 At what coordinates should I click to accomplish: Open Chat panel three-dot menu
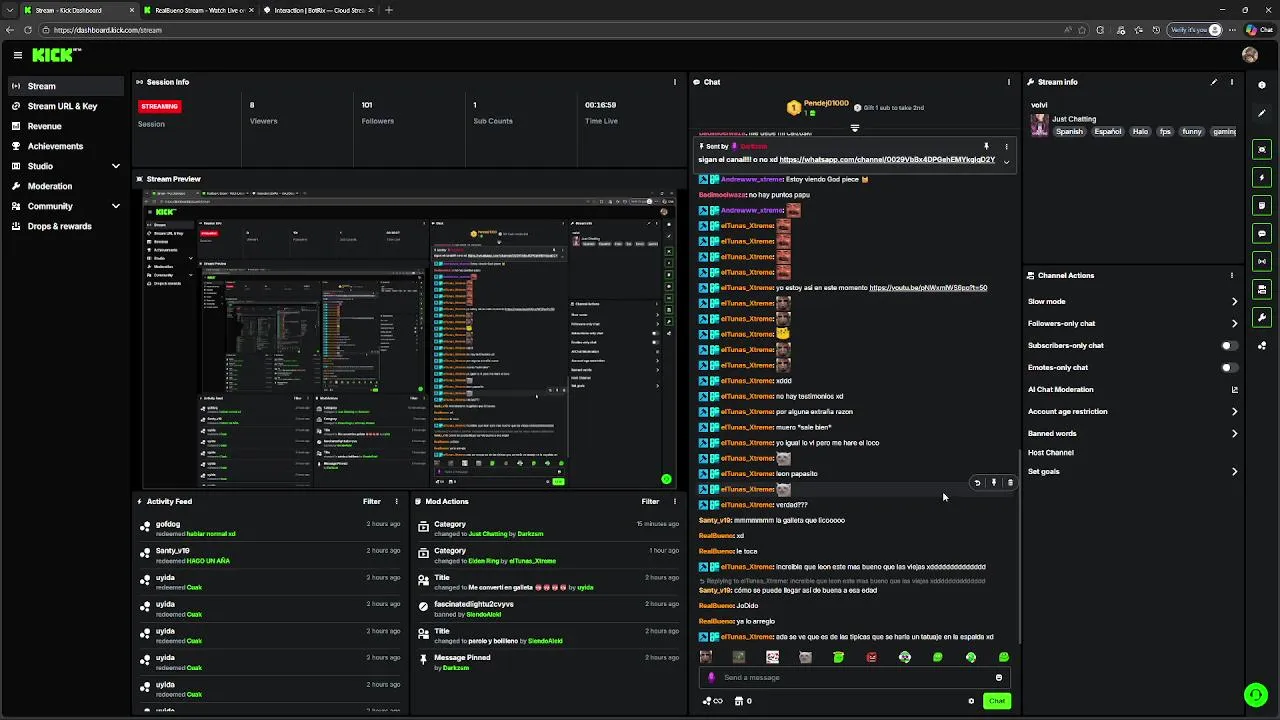[x=1008, y=82]
